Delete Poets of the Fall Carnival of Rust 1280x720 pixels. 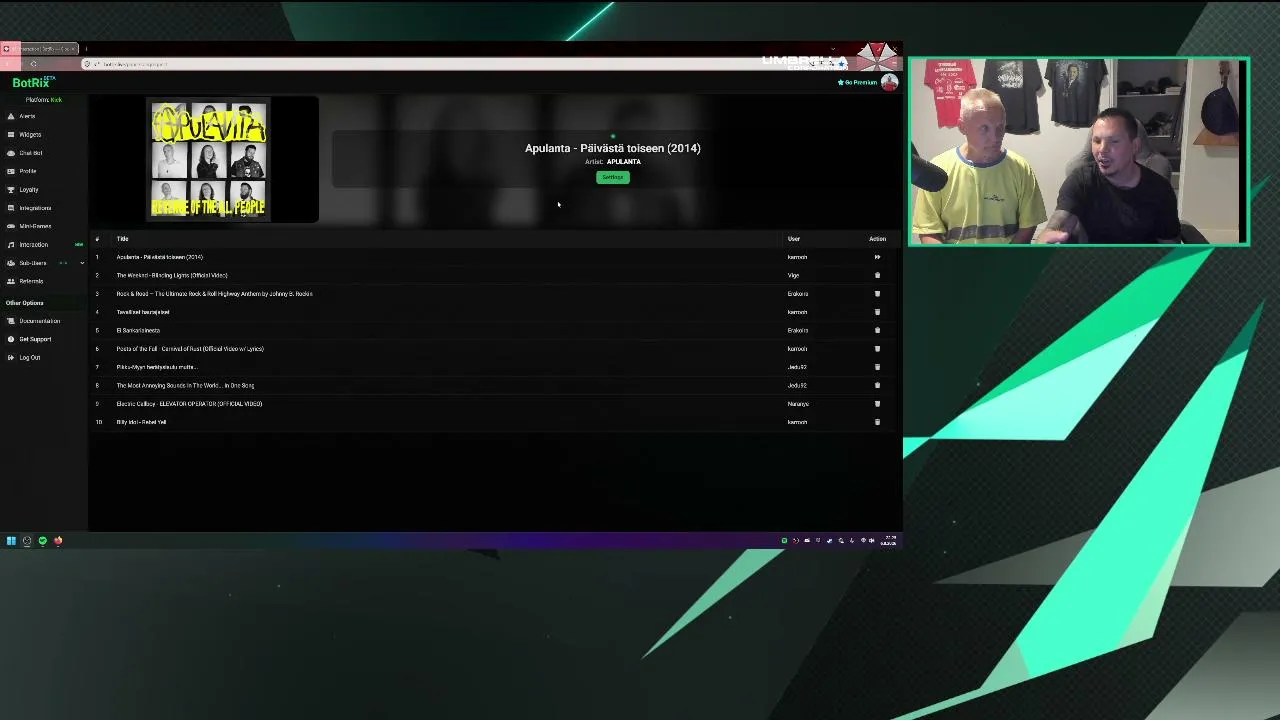coord(877,349)
